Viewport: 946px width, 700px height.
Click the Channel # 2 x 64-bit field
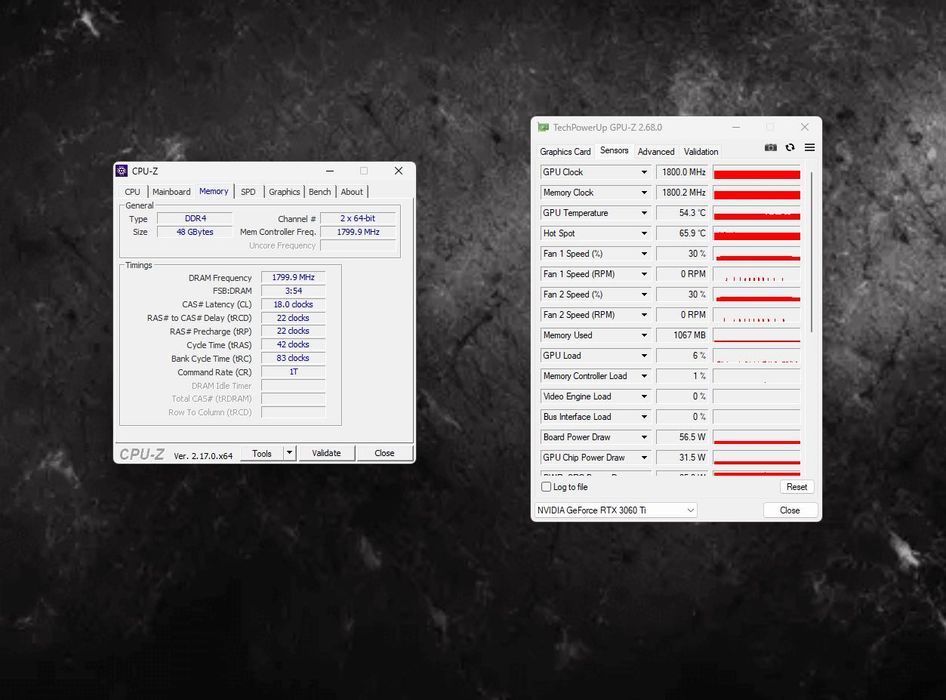tap(358, 218)
